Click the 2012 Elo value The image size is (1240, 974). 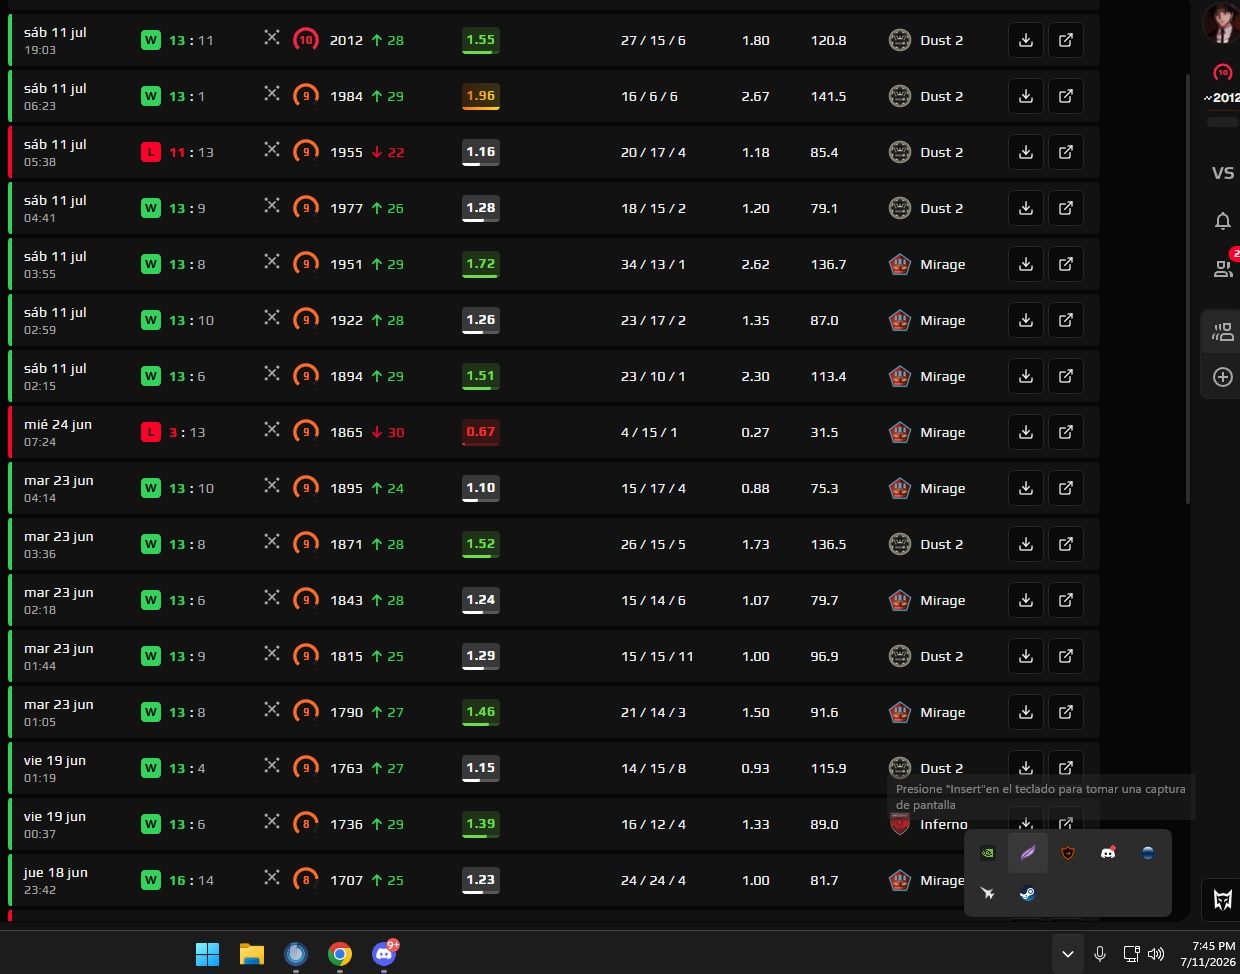[346, 40]
